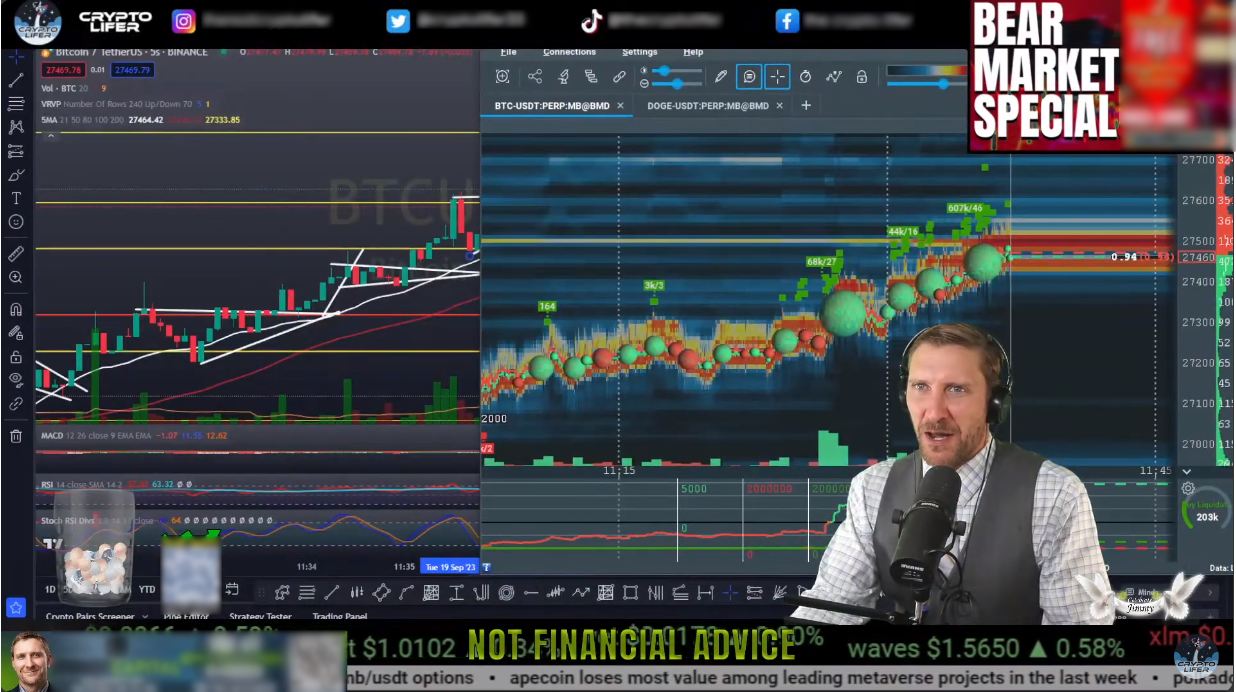
Task: Open the File menu in Bookmap
Action: tap(508, 52)
